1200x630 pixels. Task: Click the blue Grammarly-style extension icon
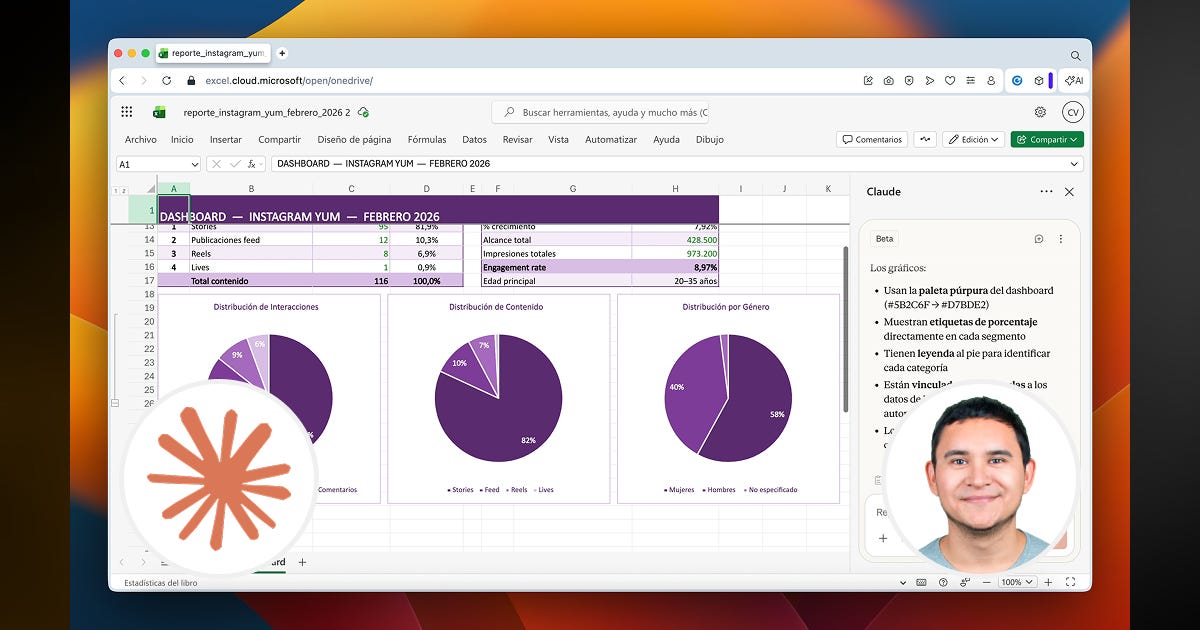[x=1017, y=80]
